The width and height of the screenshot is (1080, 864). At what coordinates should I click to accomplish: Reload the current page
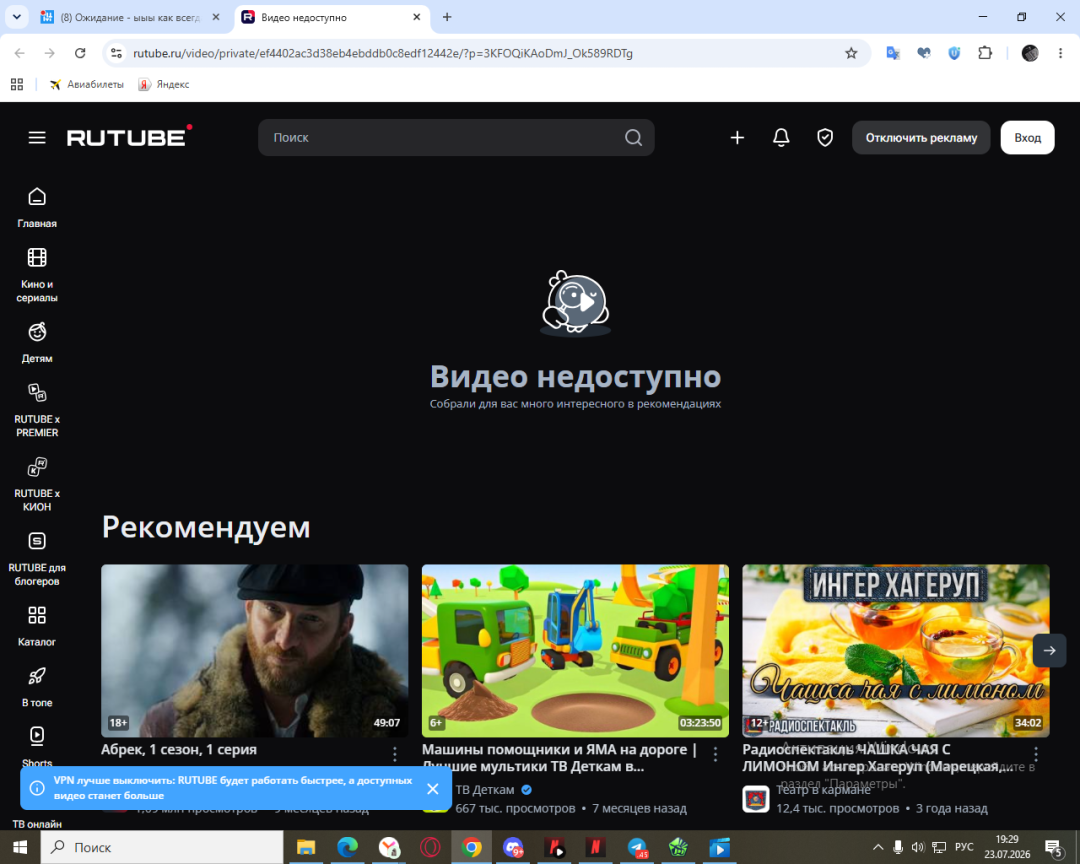[x=80, y=53]
